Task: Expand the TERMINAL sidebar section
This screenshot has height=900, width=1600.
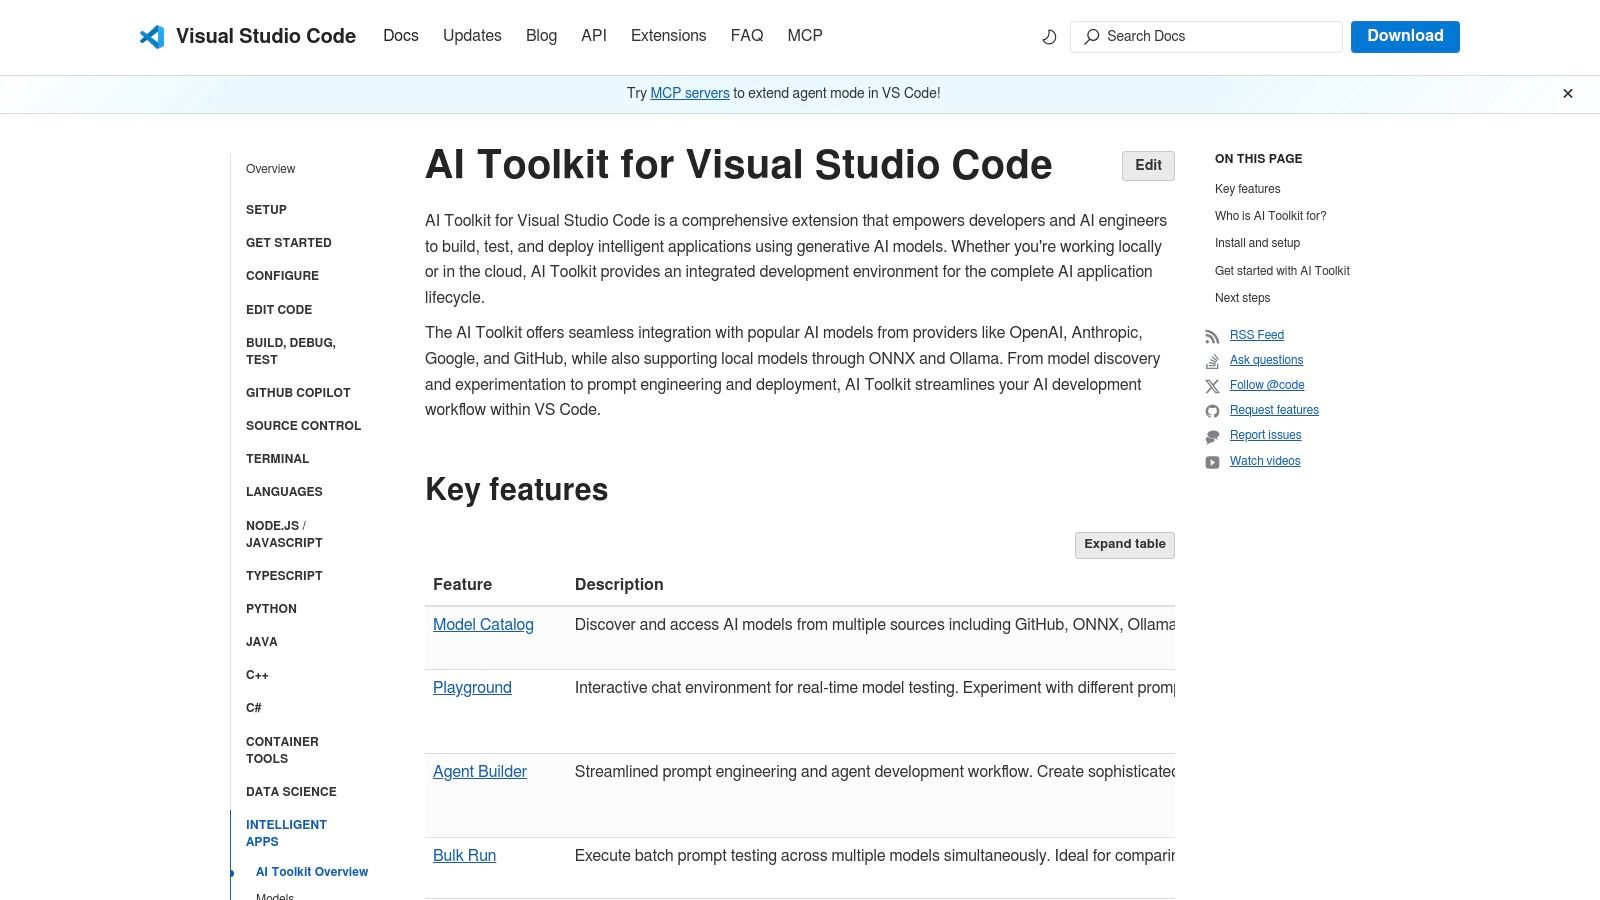Action: tap(278, 459)
